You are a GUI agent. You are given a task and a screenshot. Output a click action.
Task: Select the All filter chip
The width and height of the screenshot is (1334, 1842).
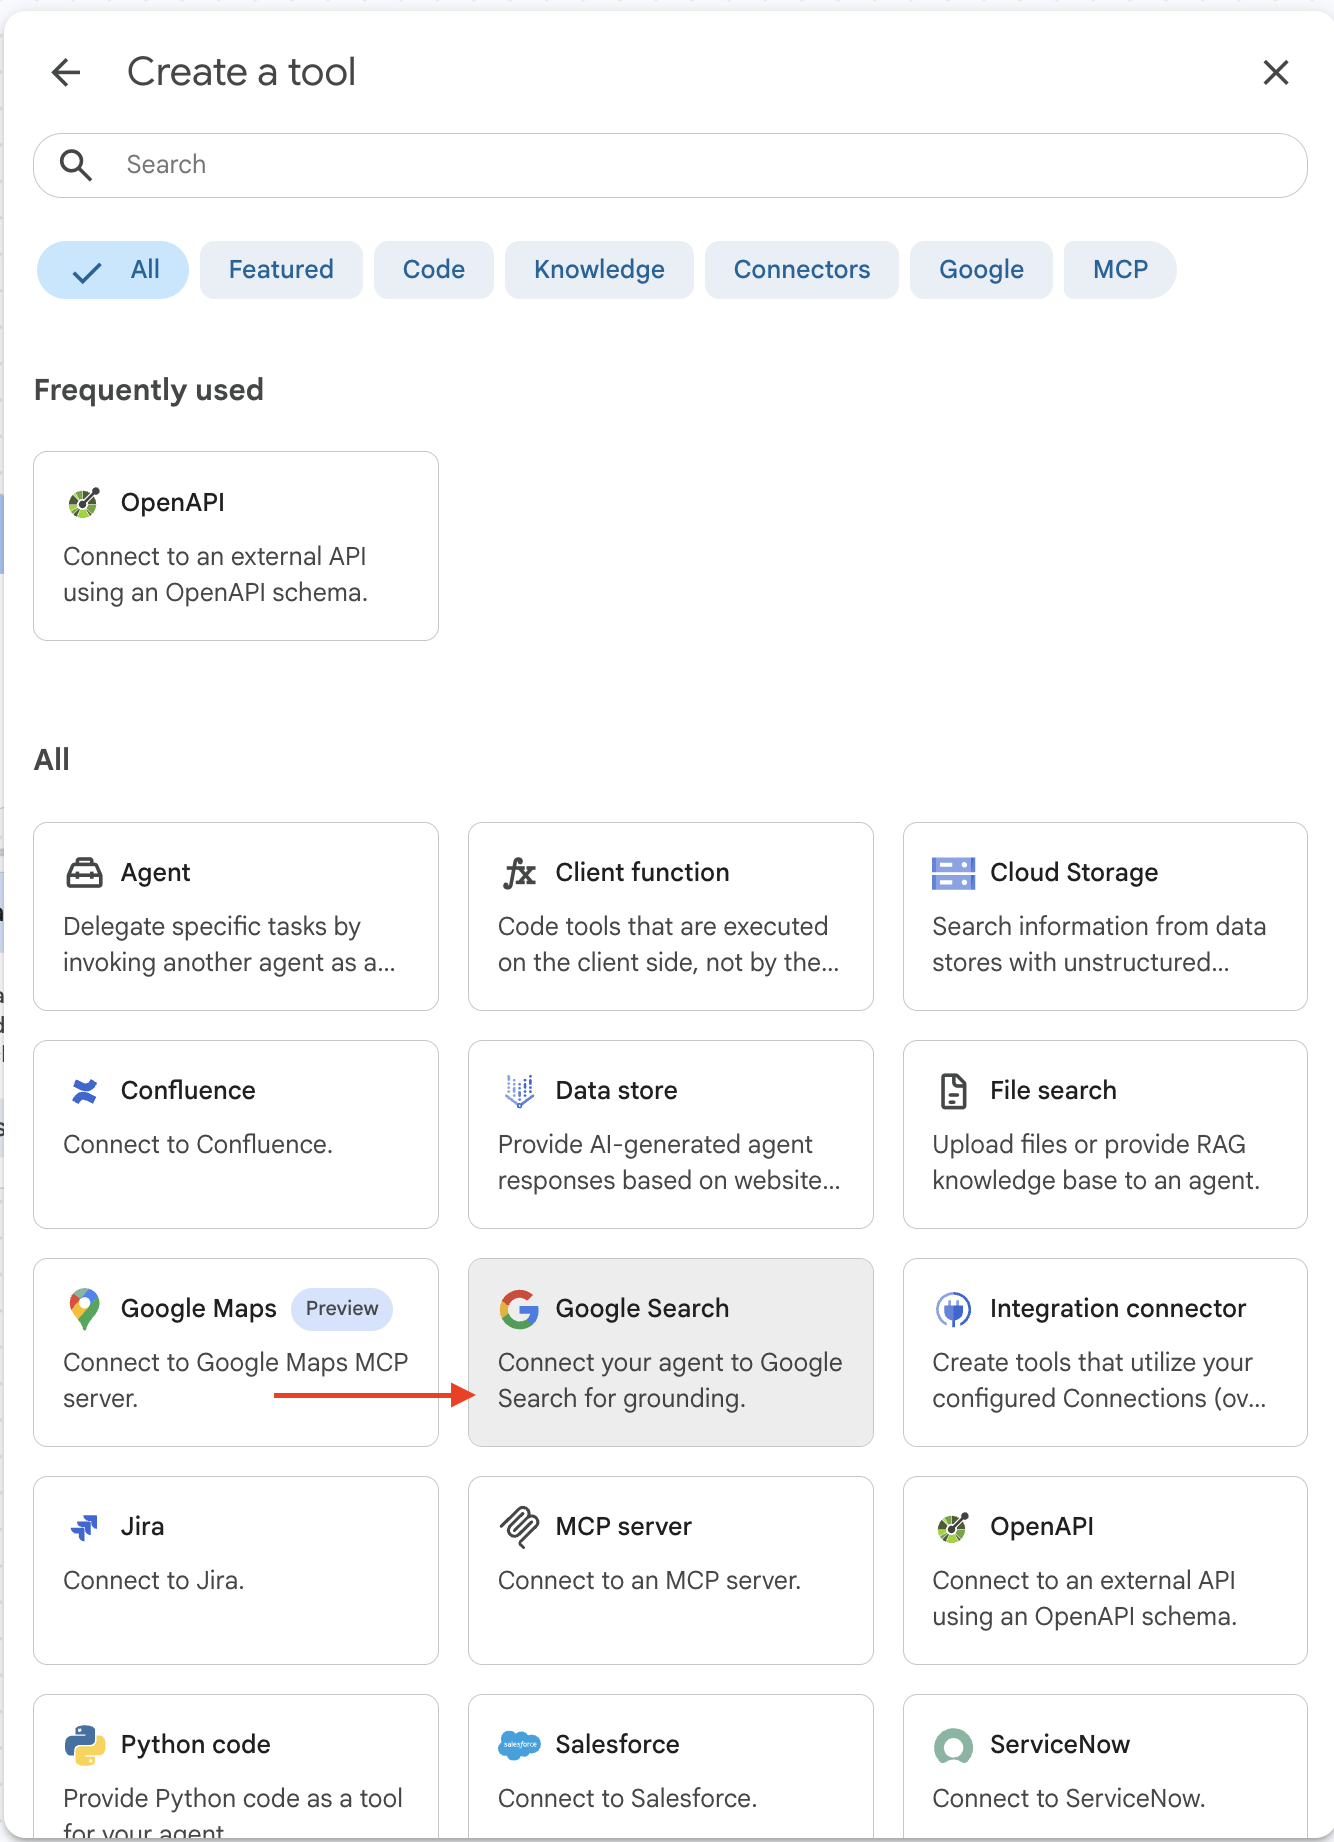[x=113, y=270]
